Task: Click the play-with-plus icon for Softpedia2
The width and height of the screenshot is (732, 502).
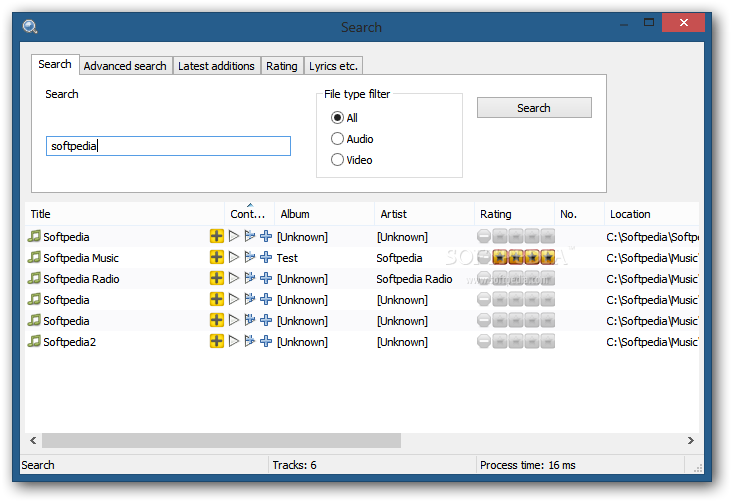Action: [250, 341]
